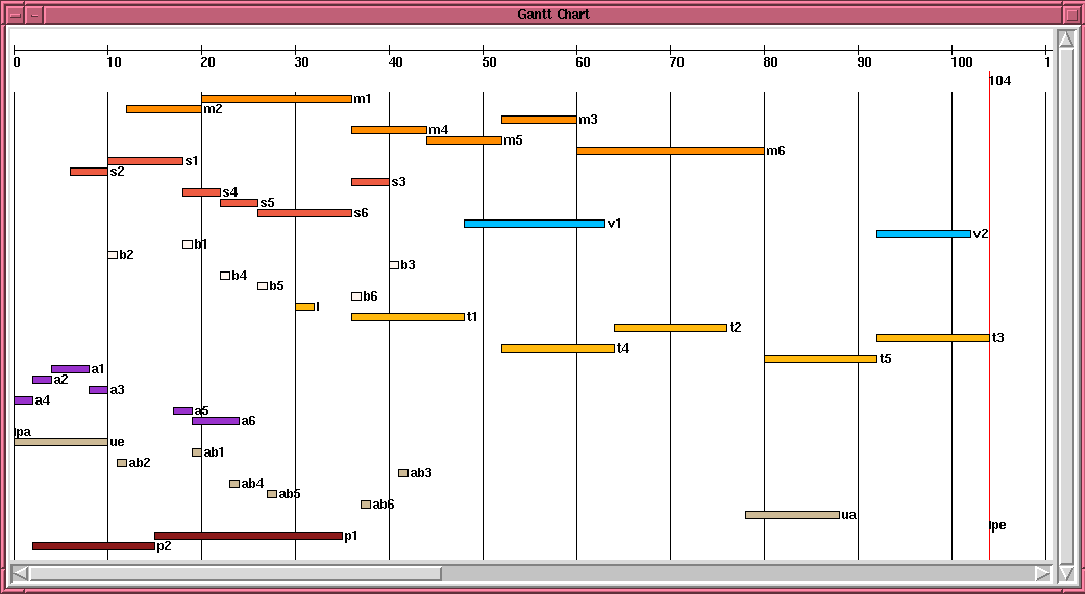Click the scroll up arrow on vertical scrollbar
This screenshot has width=1085, height=594.
coord(1064,38)
